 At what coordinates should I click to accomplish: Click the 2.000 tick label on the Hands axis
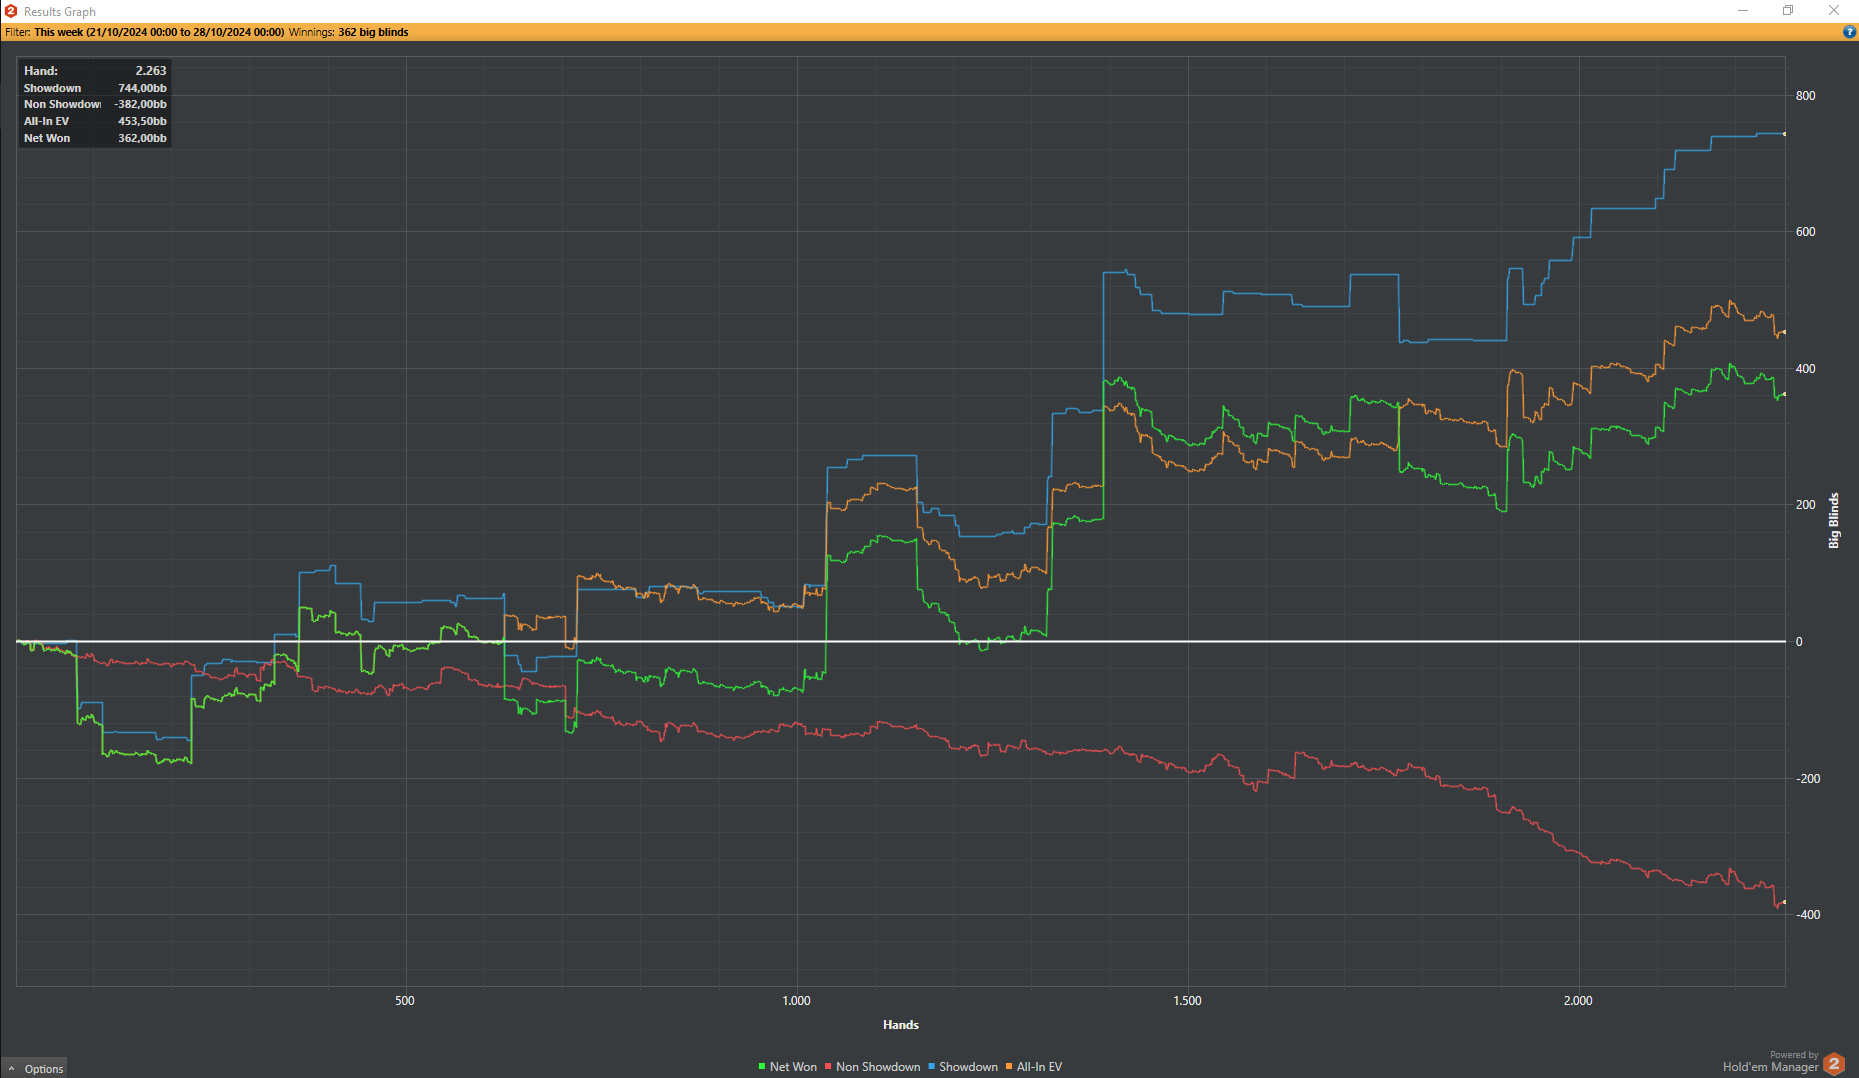pyautogui.click(x=1578, y=1001)
